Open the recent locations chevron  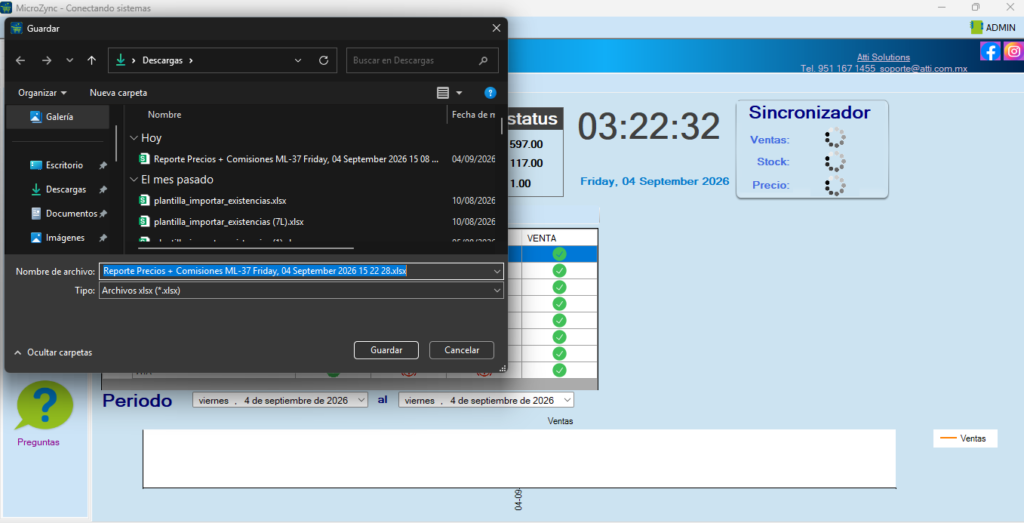pos(70,60)
